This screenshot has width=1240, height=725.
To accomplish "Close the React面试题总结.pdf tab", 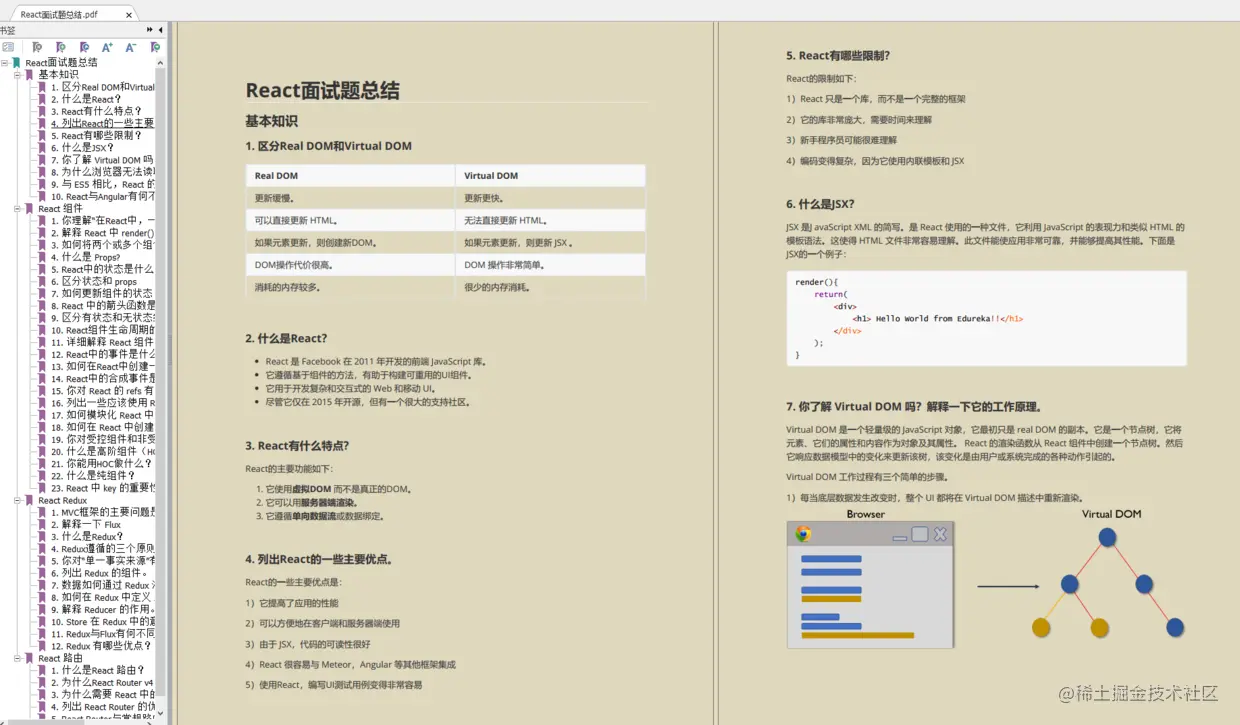I will (x=129, y=15).
